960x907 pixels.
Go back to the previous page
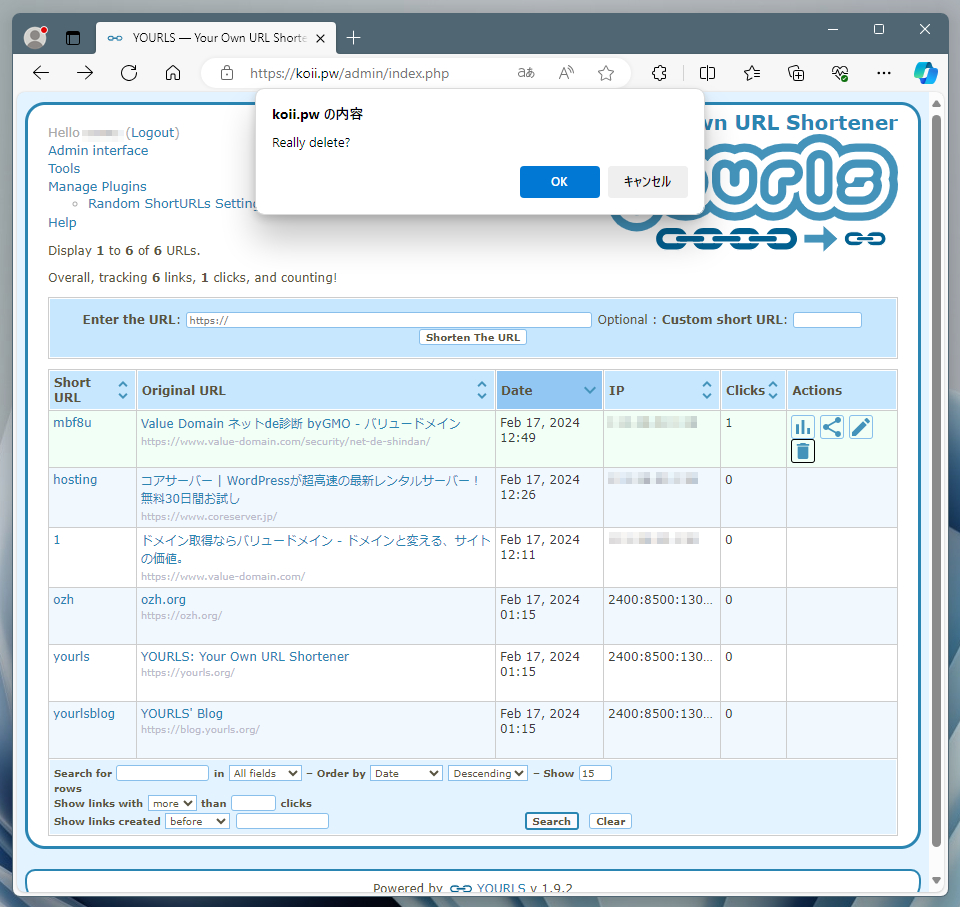pos(41,73)
